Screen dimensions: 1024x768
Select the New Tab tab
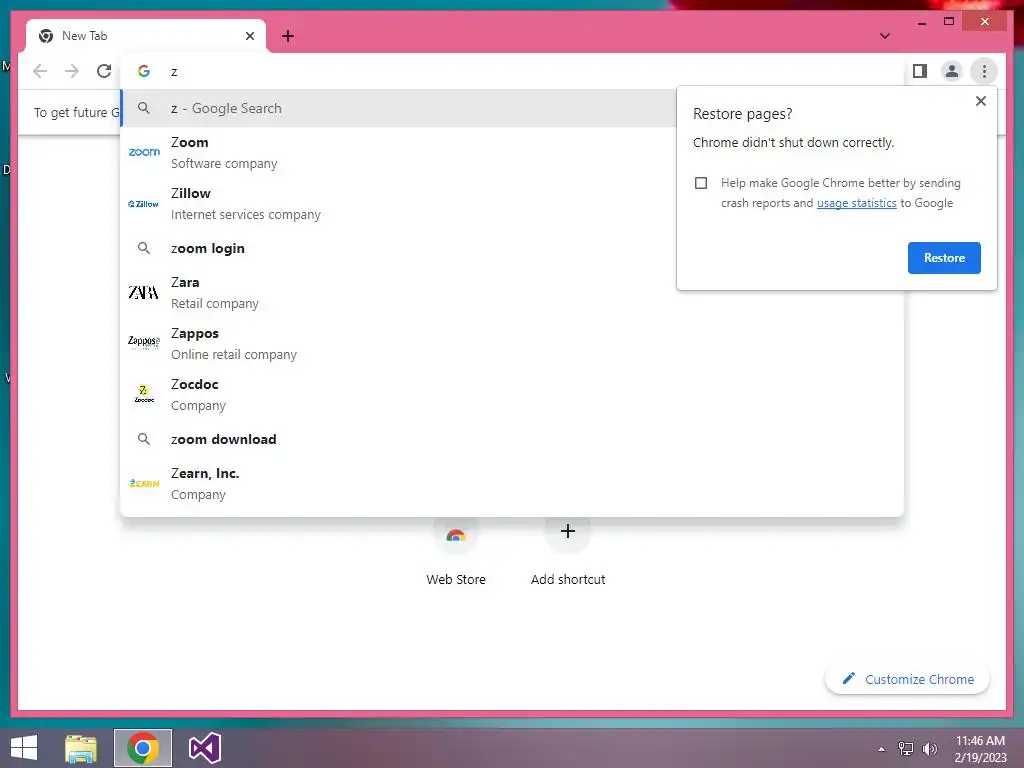tap(146, 36)
